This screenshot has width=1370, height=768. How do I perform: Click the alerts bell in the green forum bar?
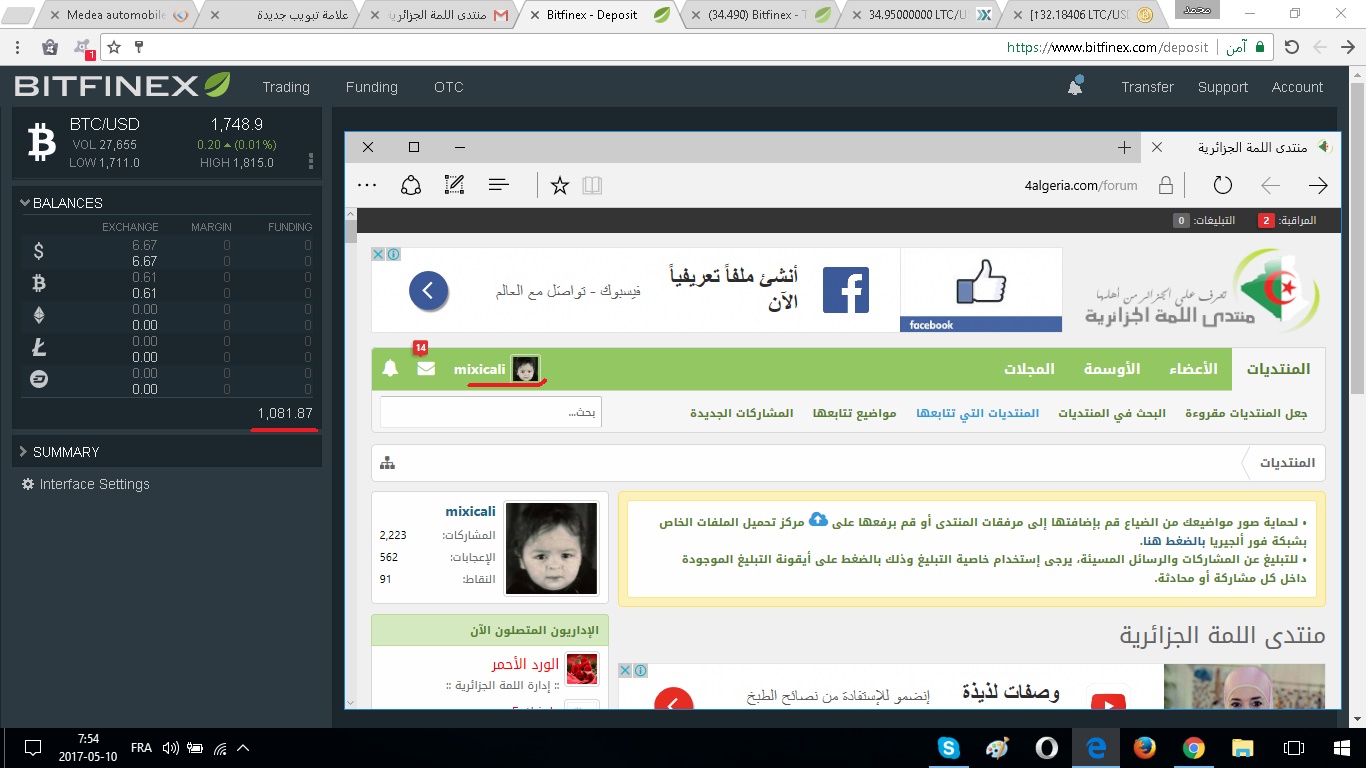390,368
